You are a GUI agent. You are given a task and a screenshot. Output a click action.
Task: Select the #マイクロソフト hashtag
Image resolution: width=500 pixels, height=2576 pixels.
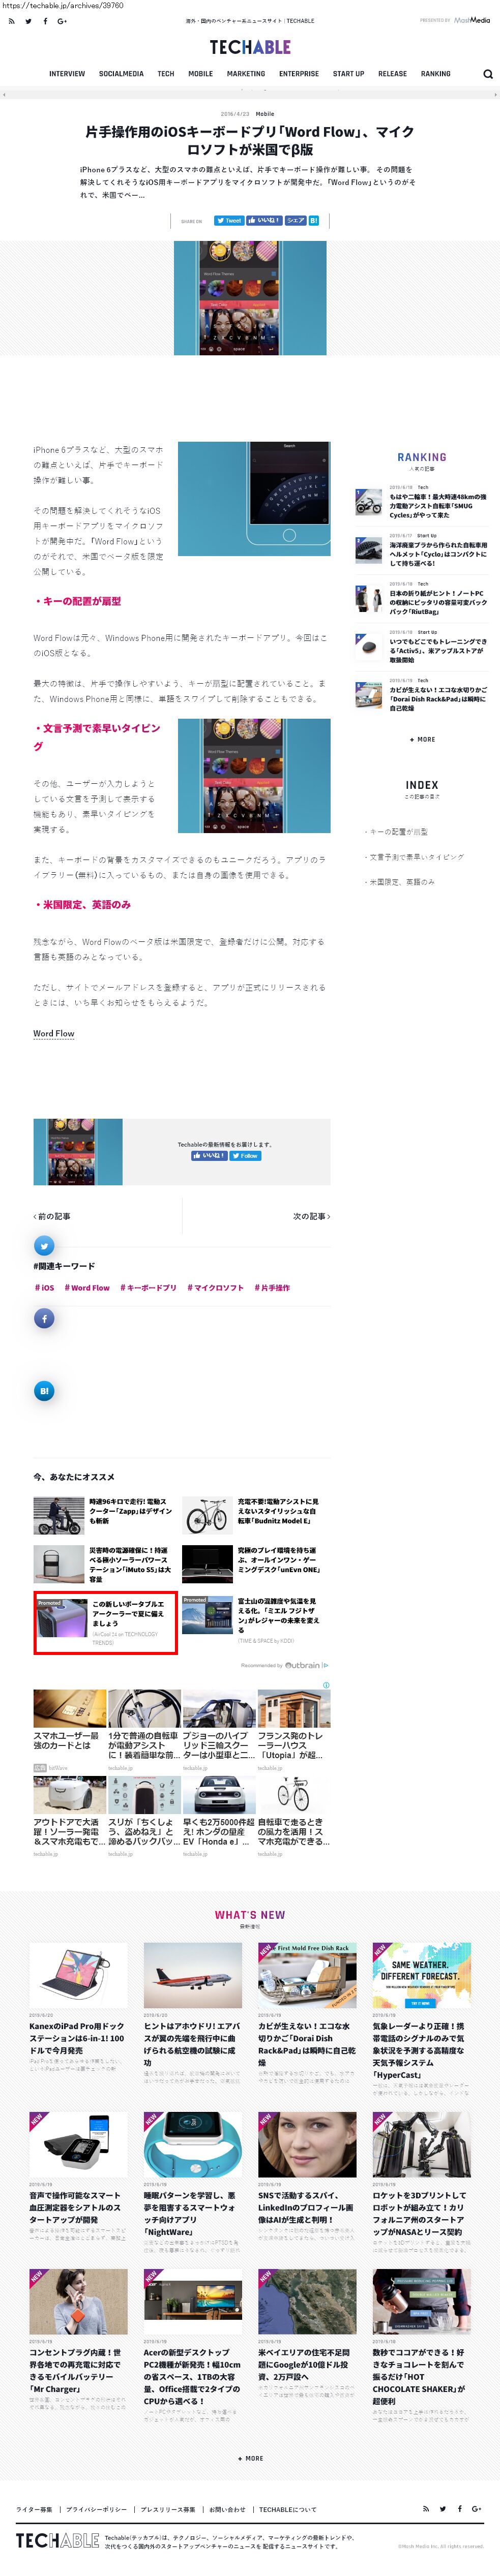[x=215, y=1288]
